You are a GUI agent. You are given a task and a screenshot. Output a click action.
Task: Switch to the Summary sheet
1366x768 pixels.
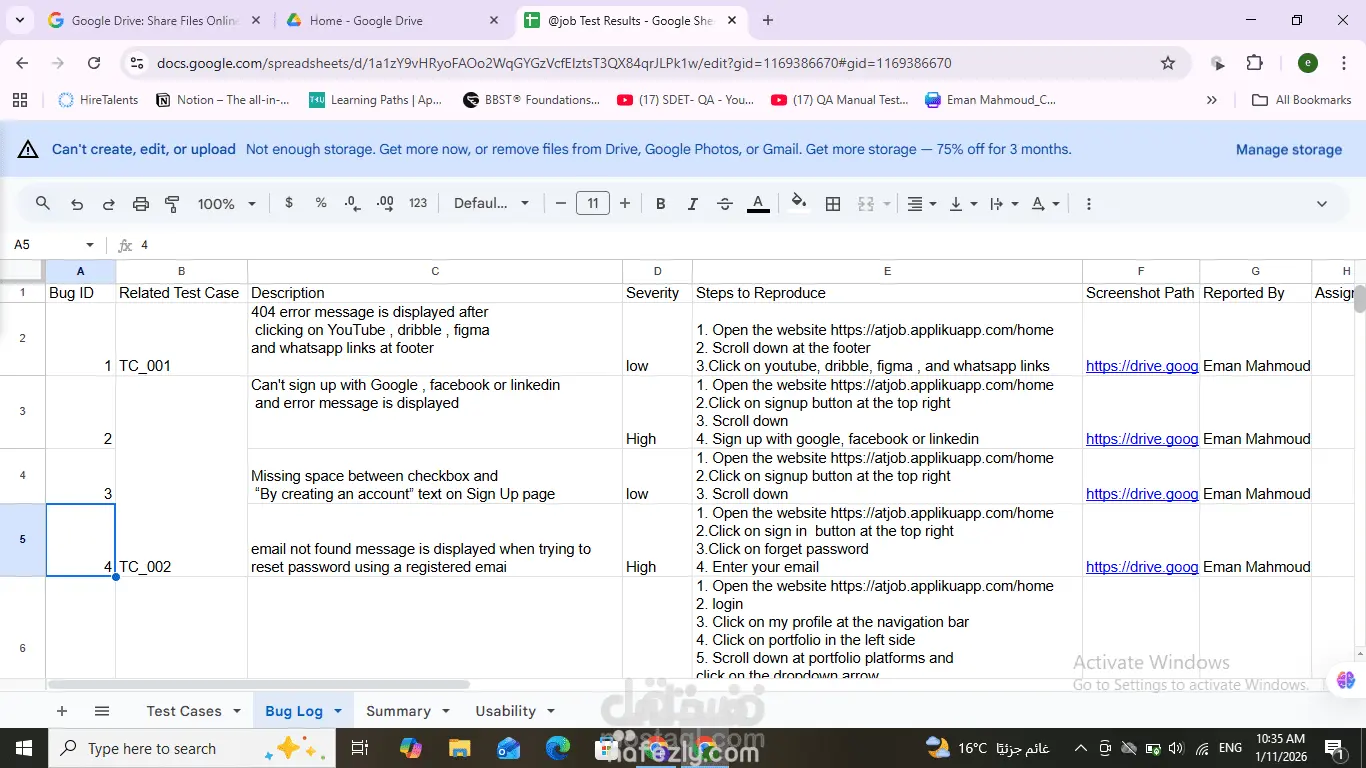click(398, 711)
